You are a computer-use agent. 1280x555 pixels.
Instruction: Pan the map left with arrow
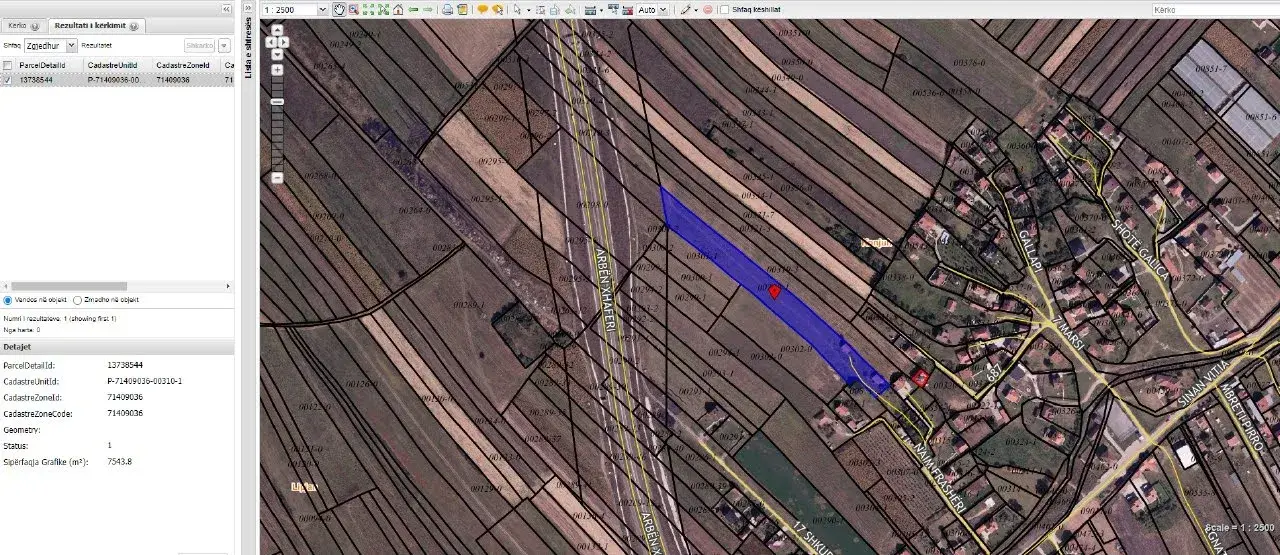[x=271, y=43]
